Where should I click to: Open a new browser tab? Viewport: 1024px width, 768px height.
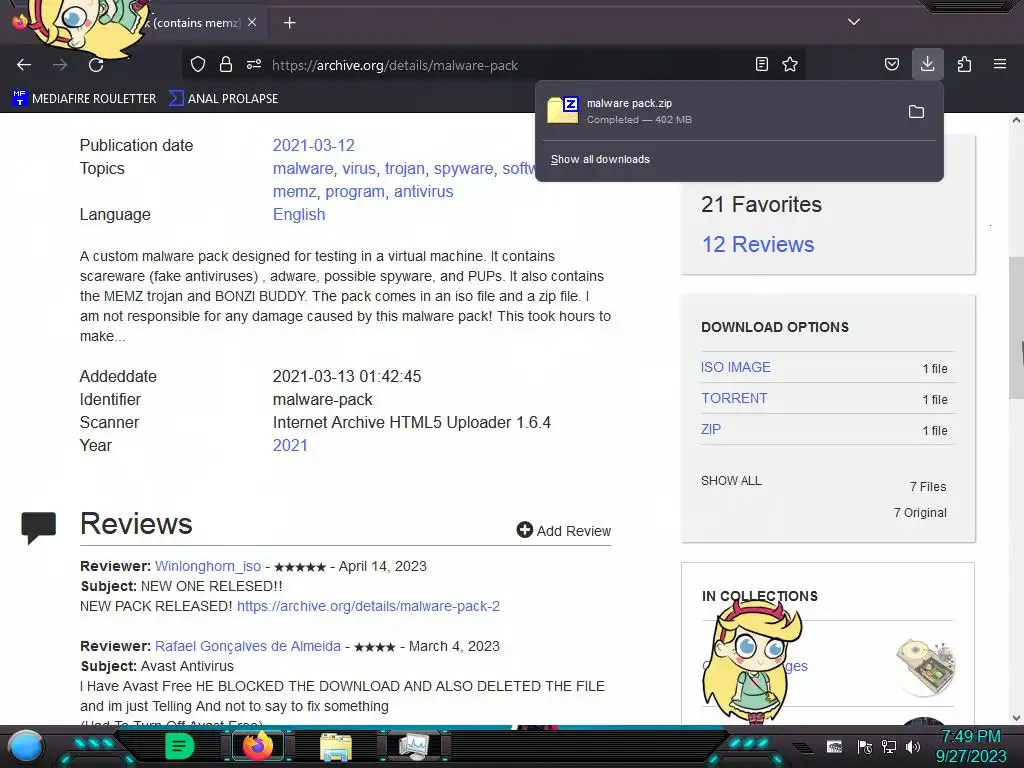click(289, 23)
